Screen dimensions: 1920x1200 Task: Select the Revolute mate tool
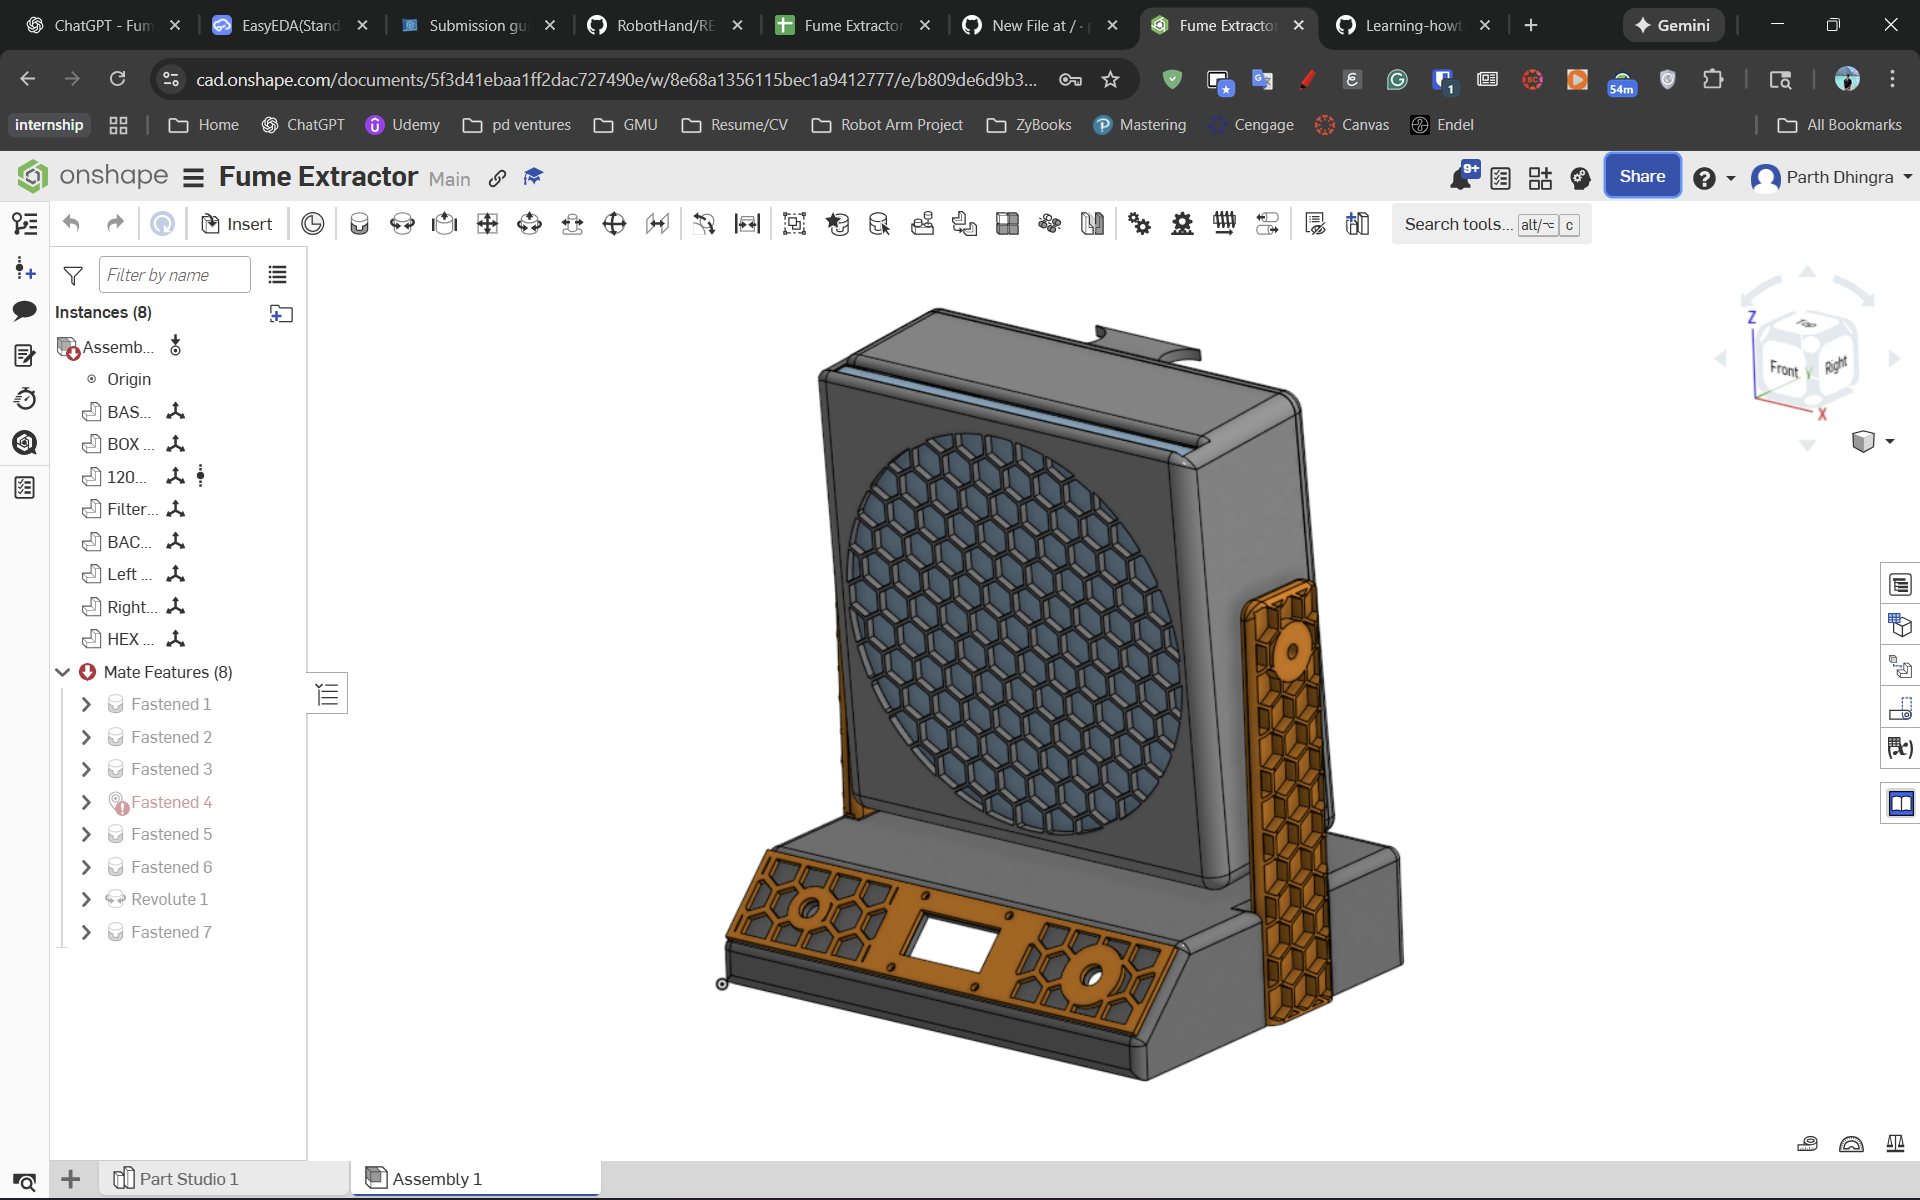[x=402, y=224]
